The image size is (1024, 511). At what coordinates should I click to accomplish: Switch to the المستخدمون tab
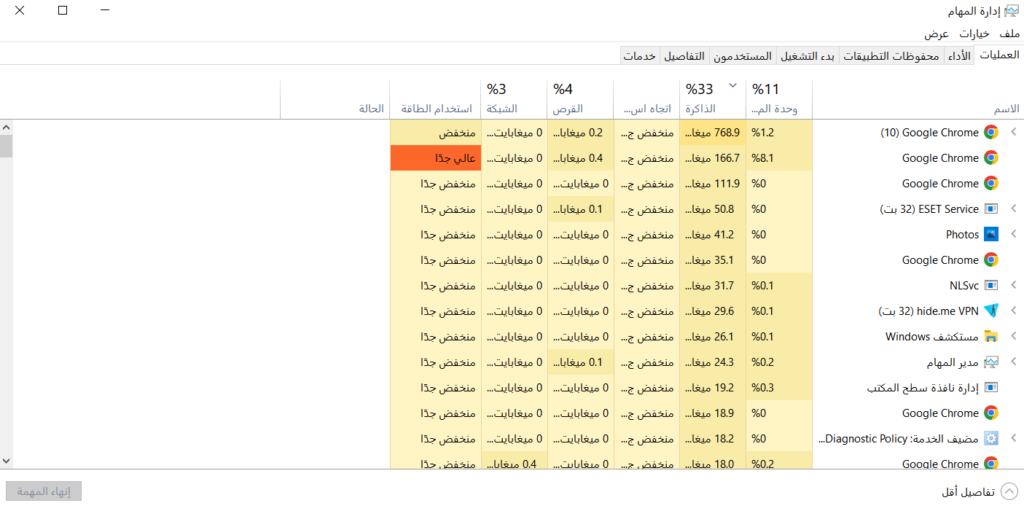point(742,56)
